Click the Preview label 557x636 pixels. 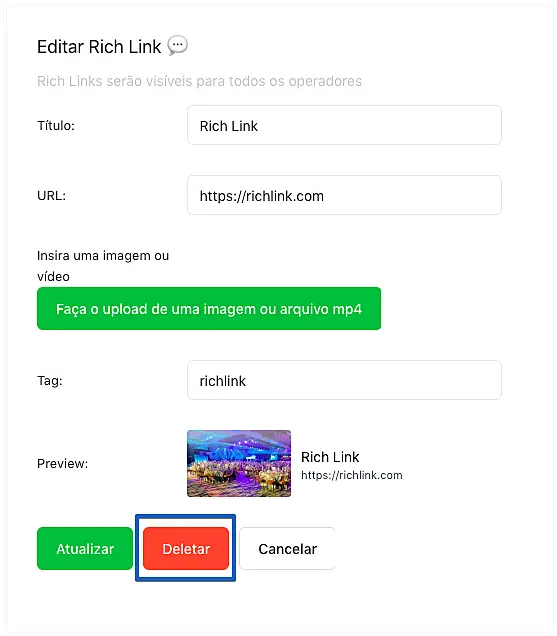coord(62,464)
